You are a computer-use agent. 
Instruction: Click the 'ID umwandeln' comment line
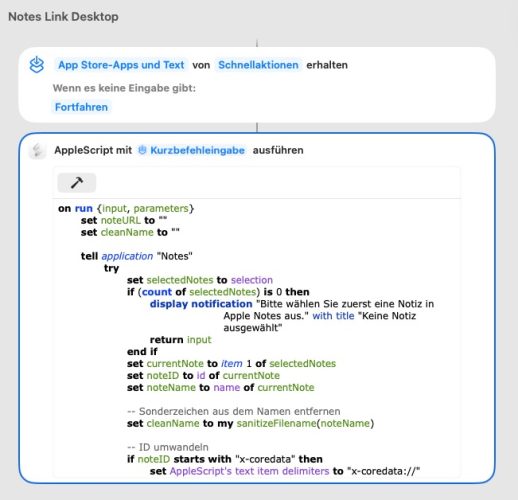coord(168,447)
